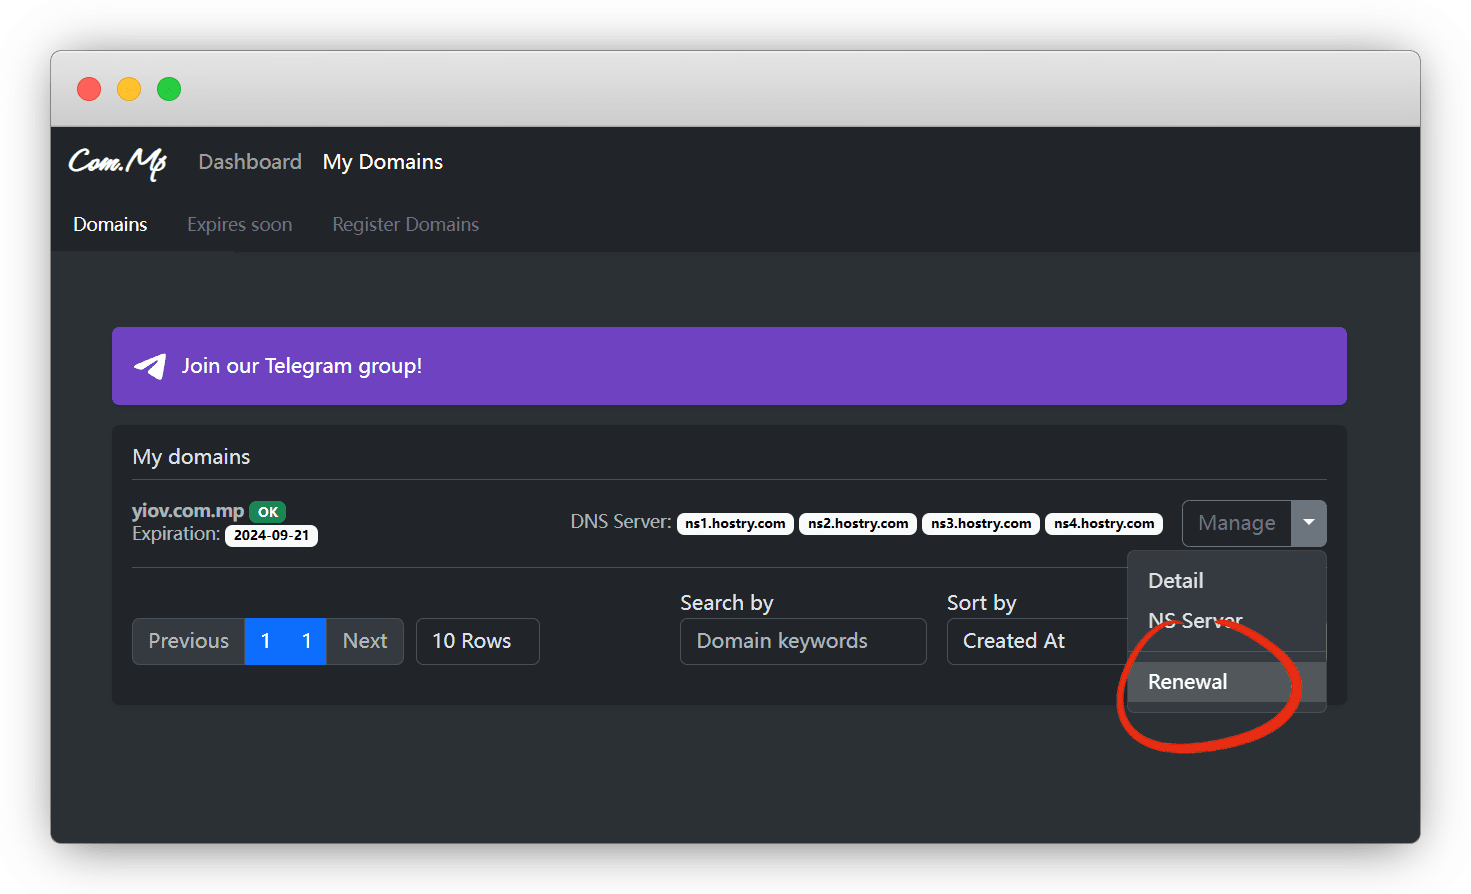
Task: Open the Created At sort dropdown
Action: pyautogui.click(x=1036, y=641)
